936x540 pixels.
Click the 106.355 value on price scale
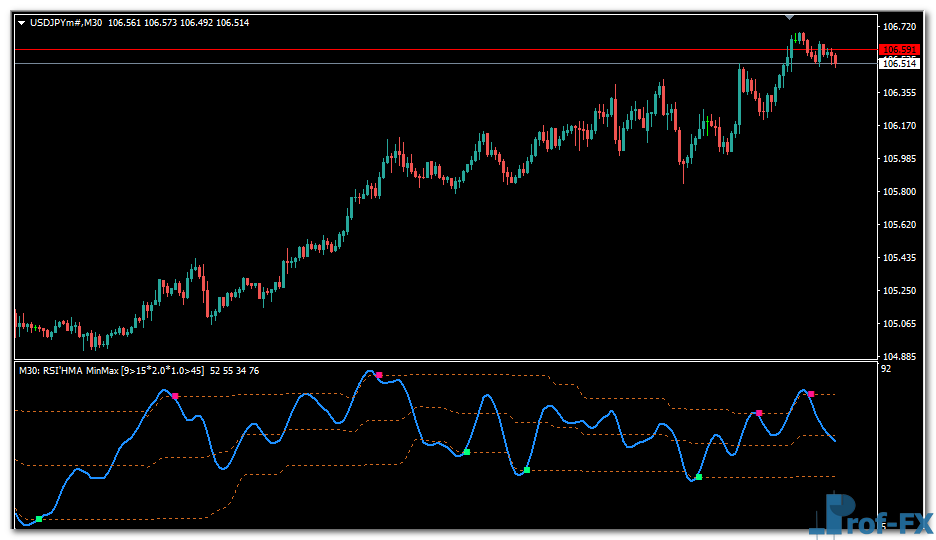900,93
